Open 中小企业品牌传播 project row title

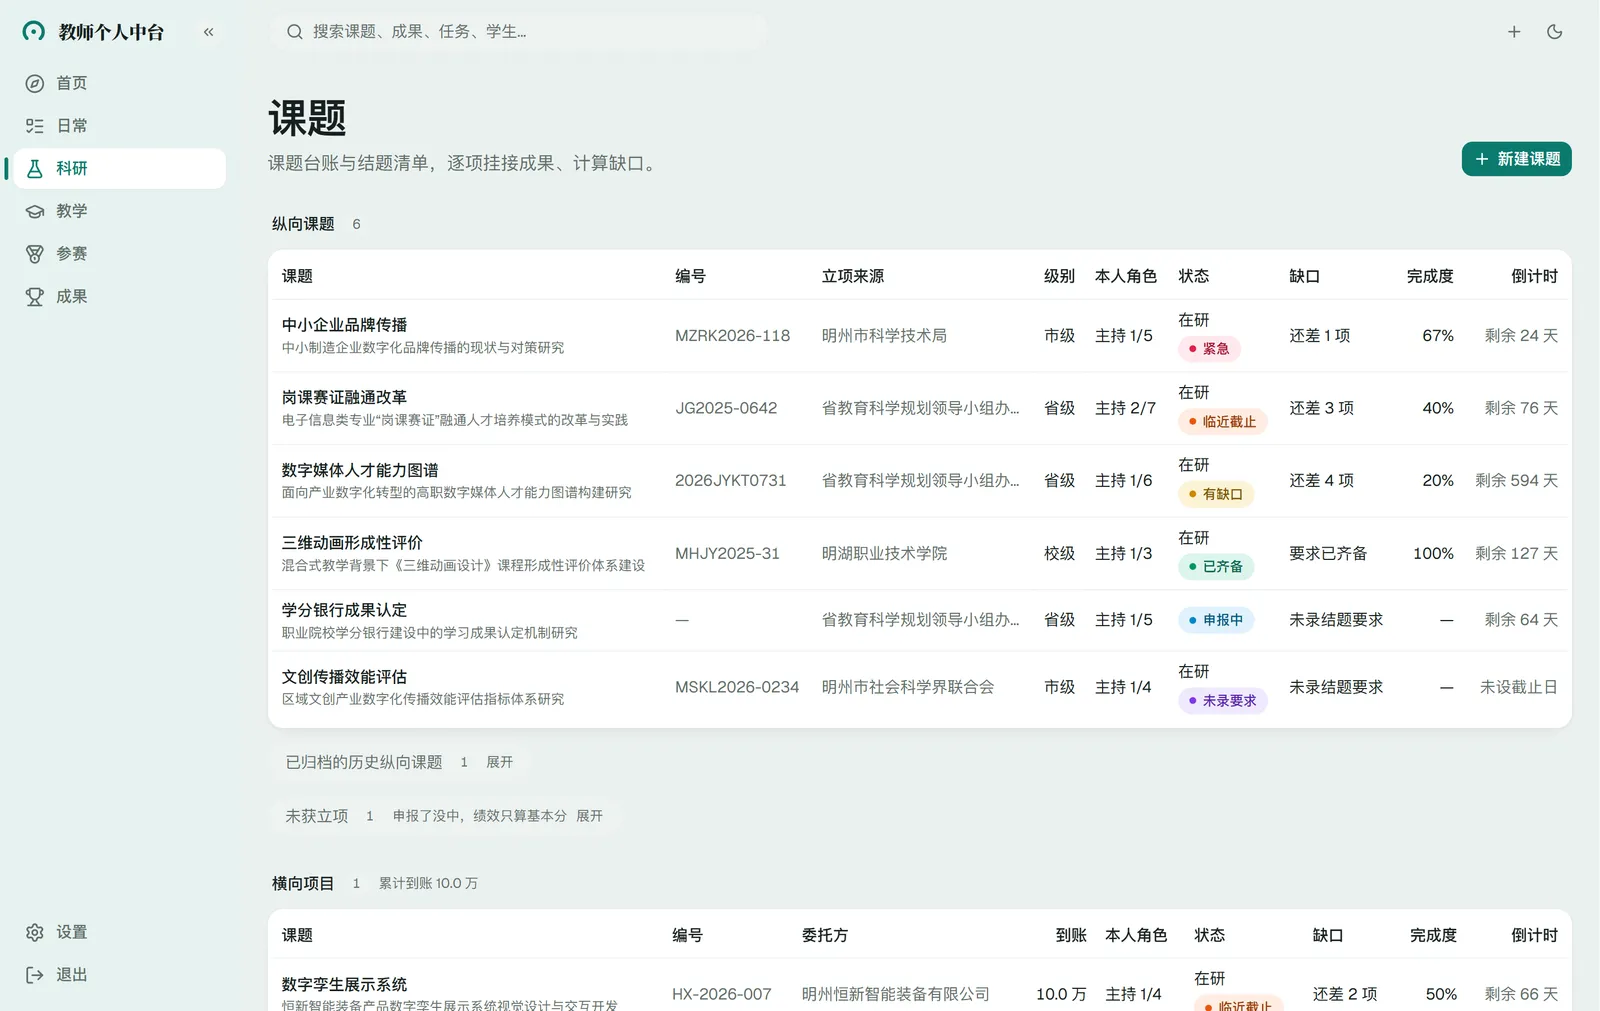pyautogui.click(x=344, y=325)
